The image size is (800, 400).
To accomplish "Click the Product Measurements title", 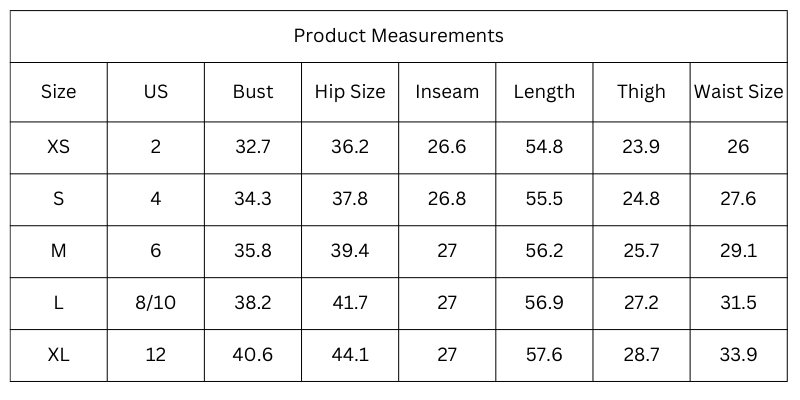I will pyautogui.click(x=398, y=36).
